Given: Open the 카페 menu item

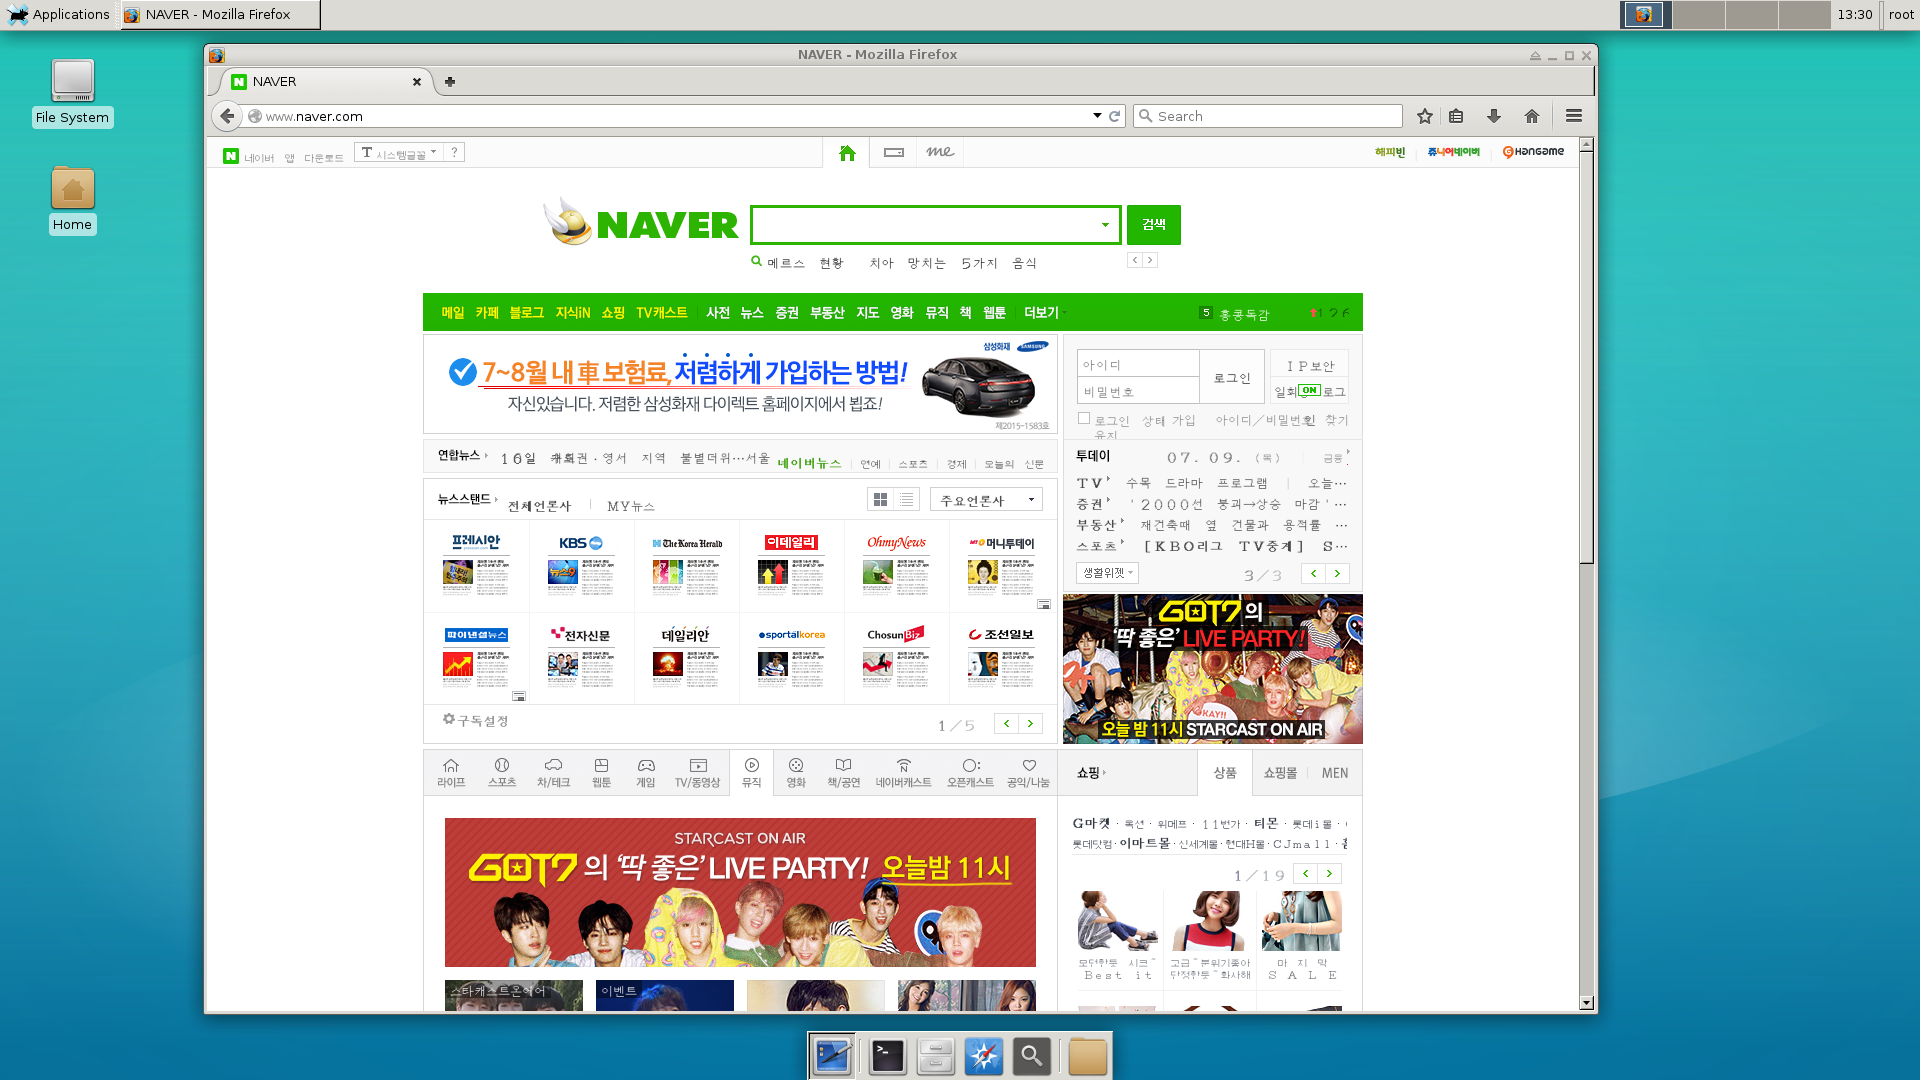Looking at the screenshot, I should [x=487, y=312].
